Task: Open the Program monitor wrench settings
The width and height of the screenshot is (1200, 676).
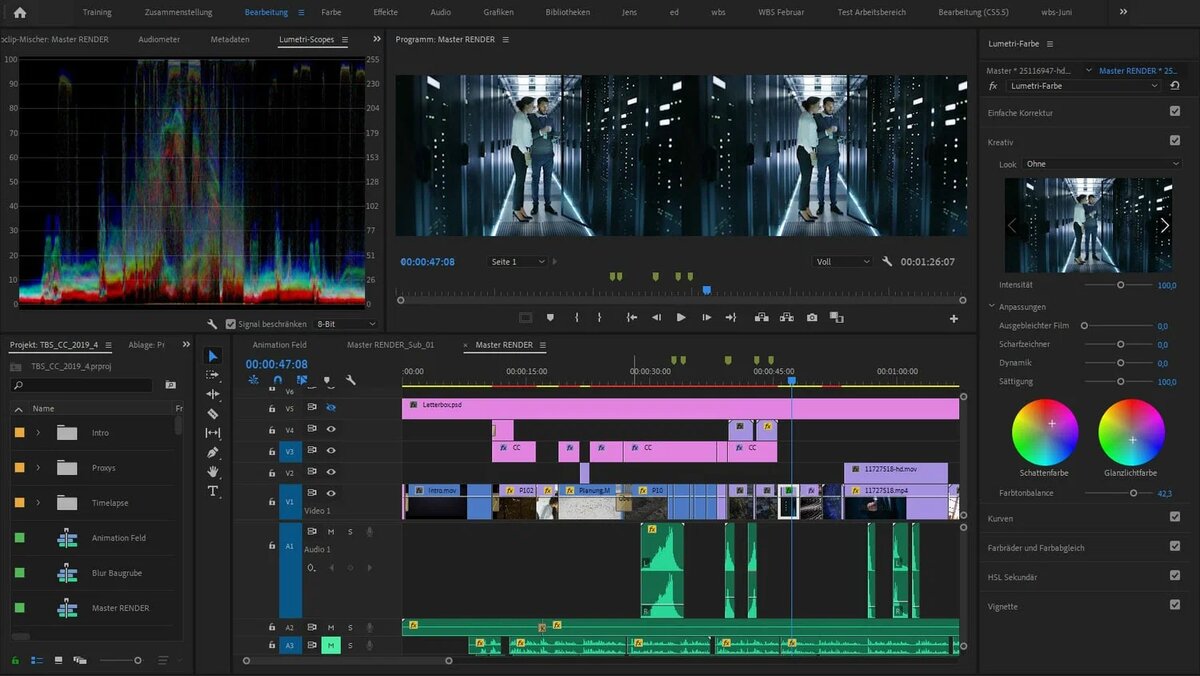Action: tap(886, 262)
